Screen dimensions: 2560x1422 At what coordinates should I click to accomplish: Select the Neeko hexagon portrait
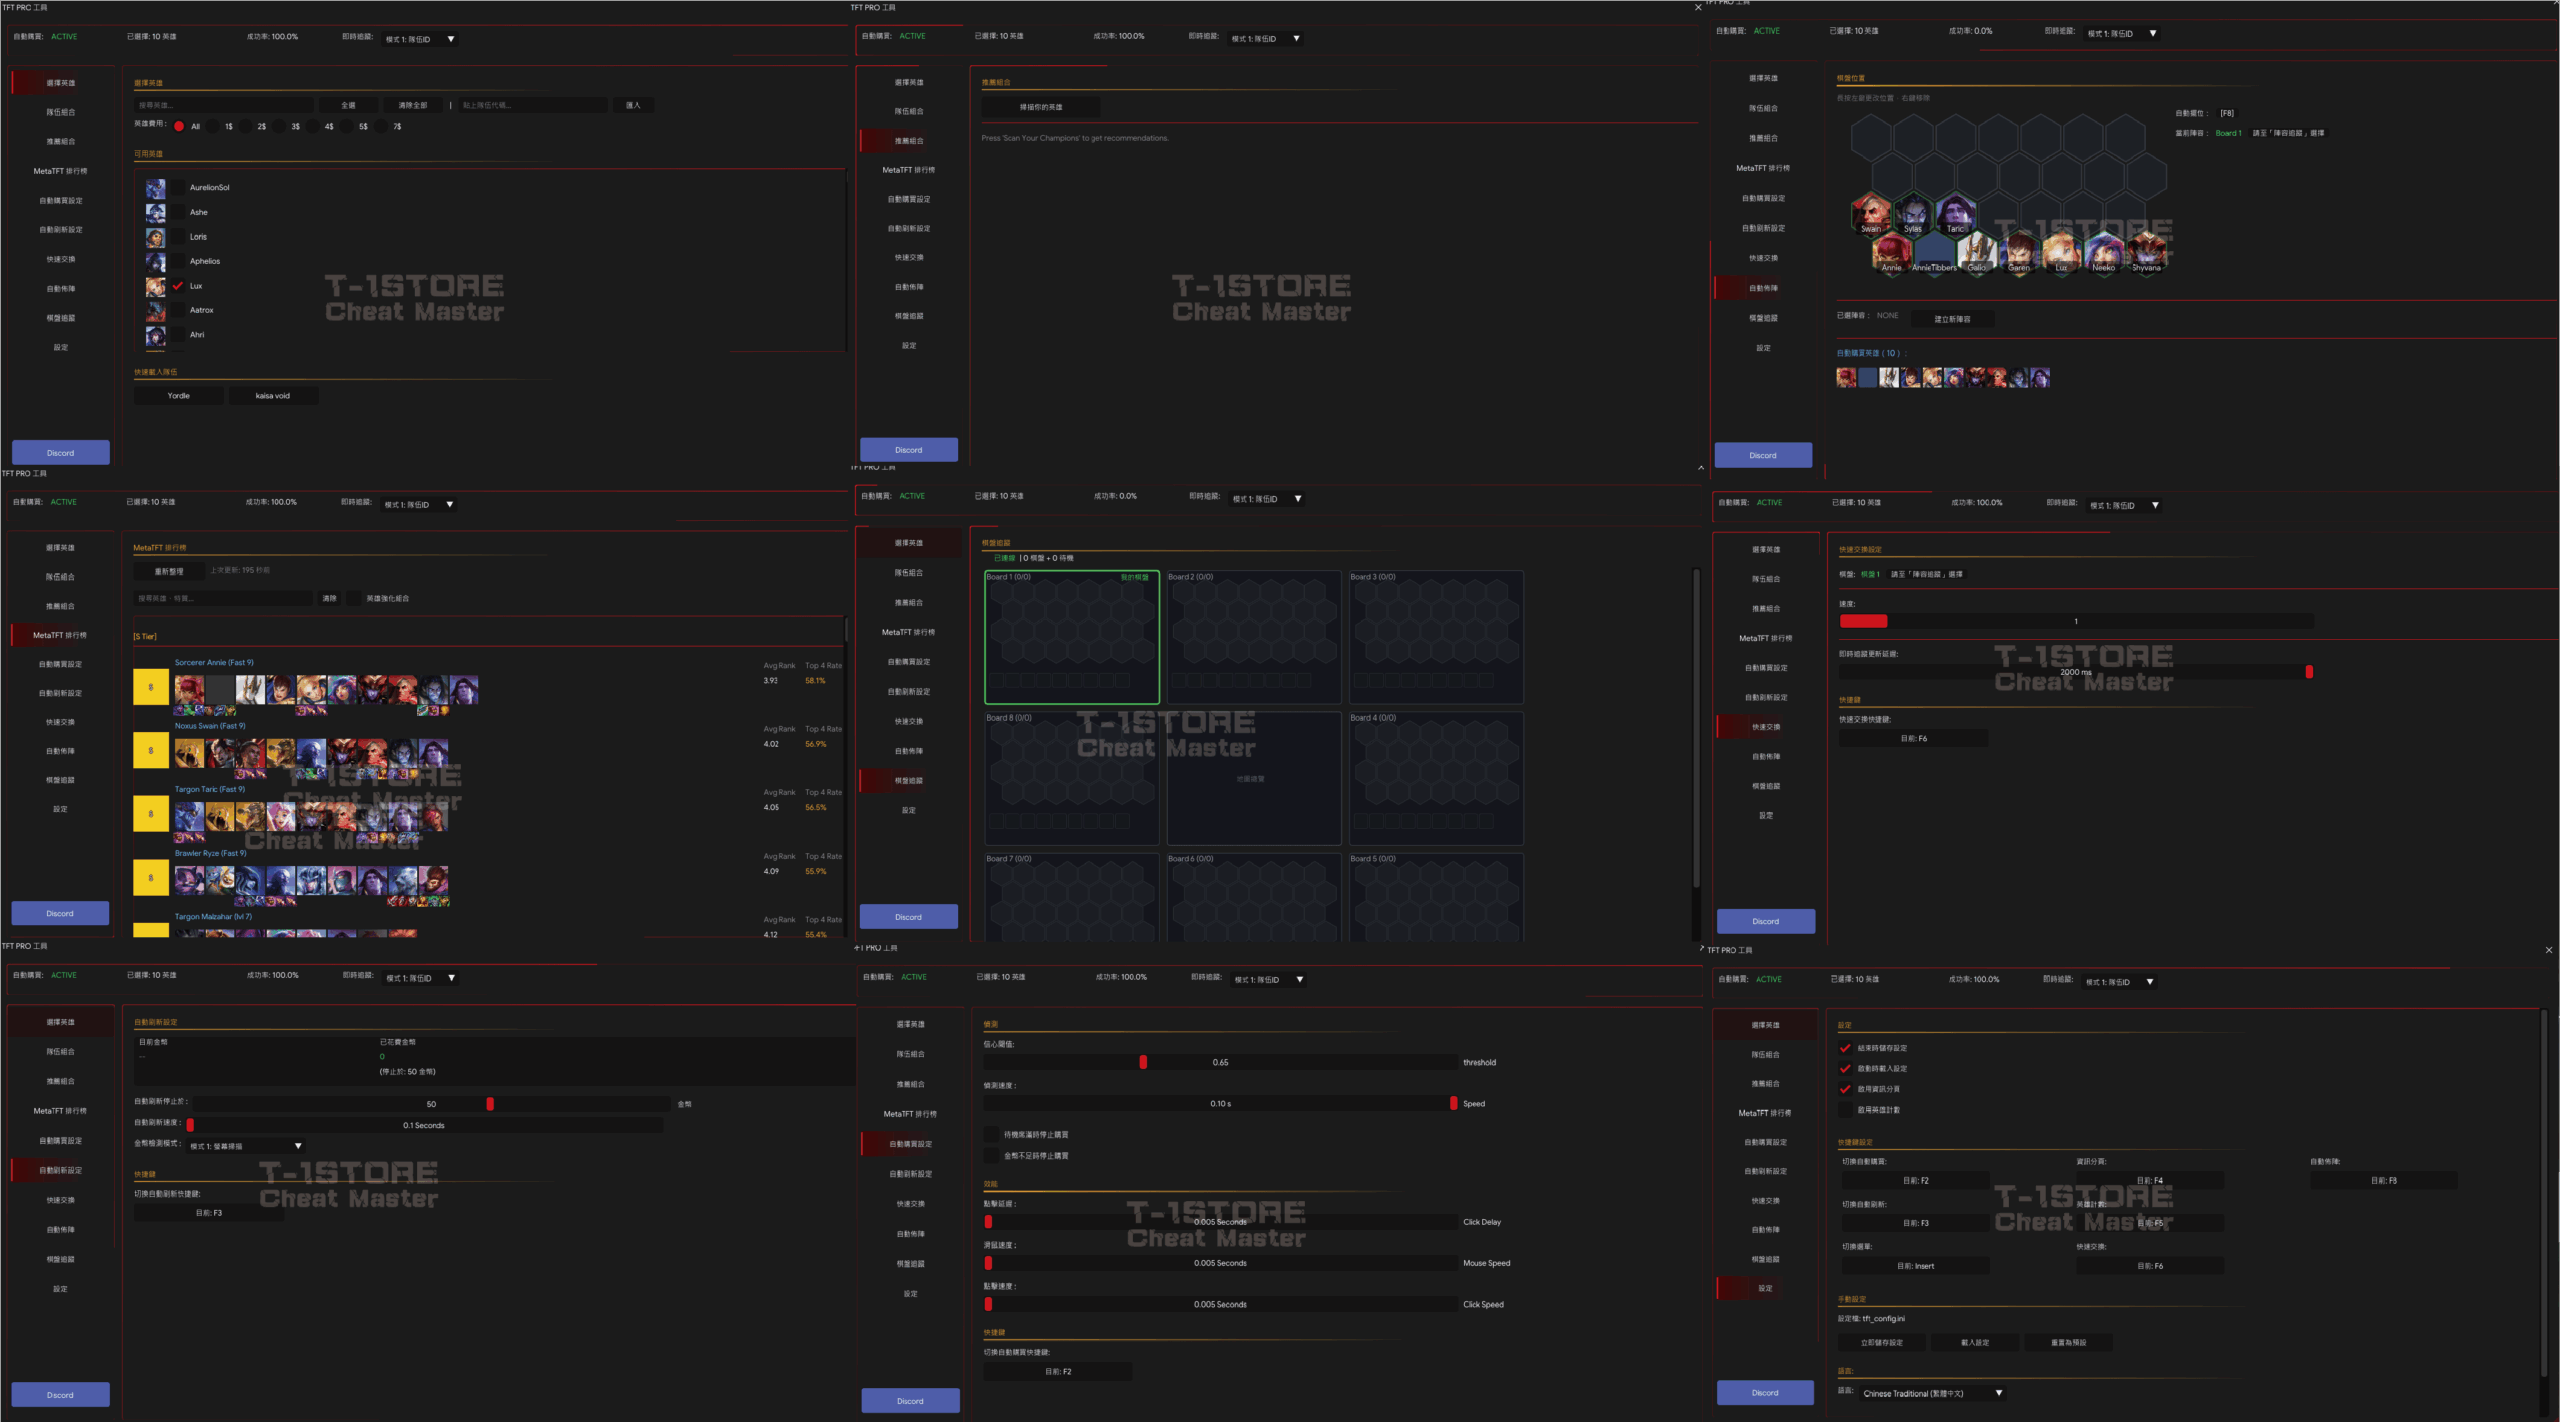2103,253
